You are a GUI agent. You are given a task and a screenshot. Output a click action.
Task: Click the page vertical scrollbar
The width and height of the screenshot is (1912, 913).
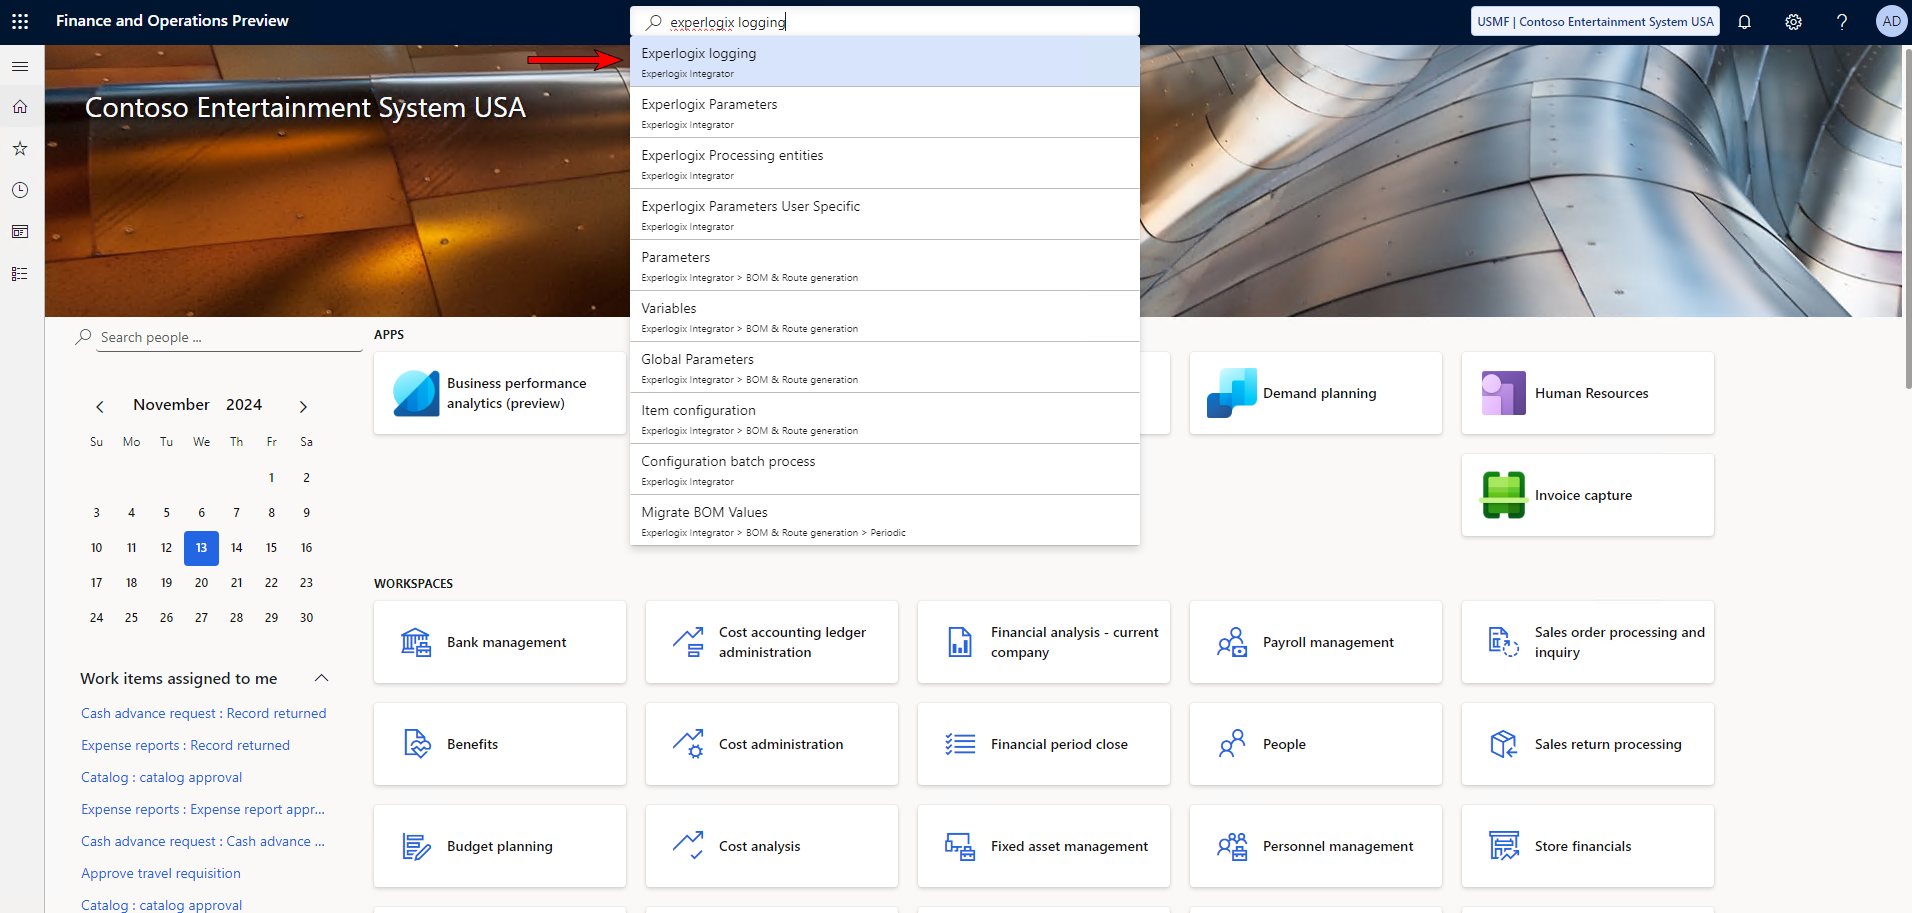pos(1908,220)
